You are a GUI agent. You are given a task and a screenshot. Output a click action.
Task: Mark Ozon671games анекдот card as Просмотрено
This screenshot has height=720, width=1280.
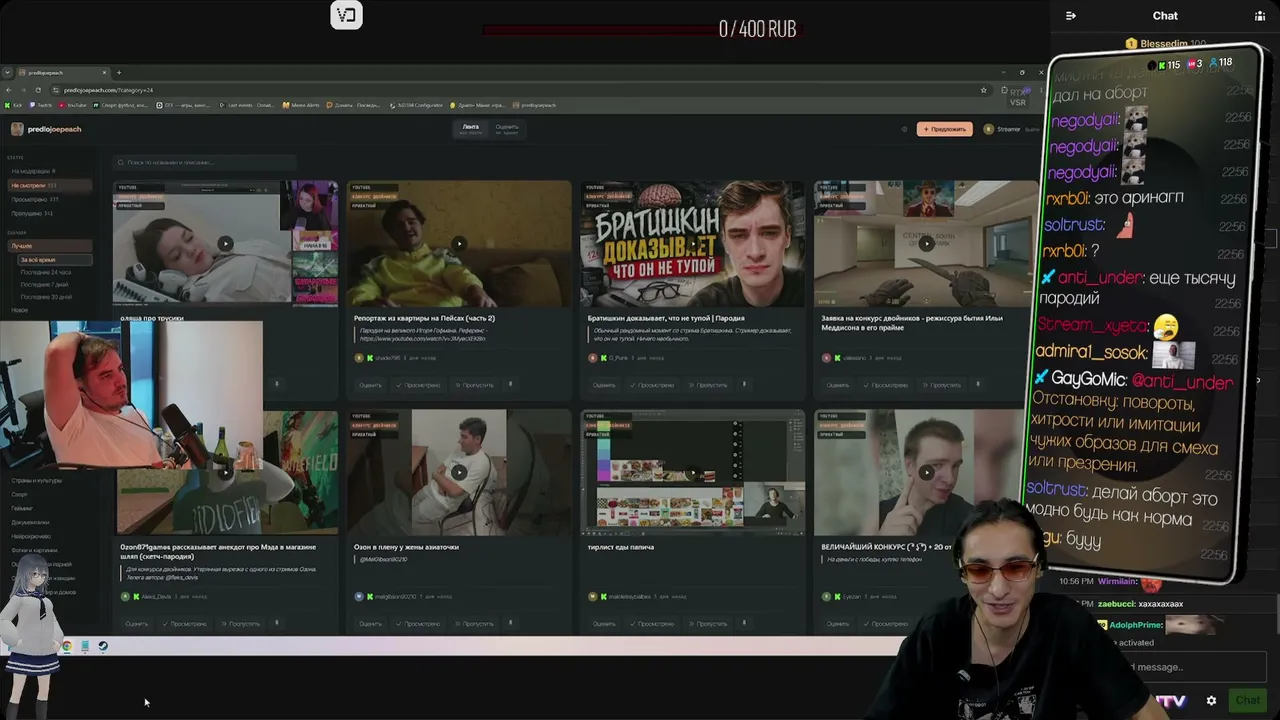pos(186,624)
